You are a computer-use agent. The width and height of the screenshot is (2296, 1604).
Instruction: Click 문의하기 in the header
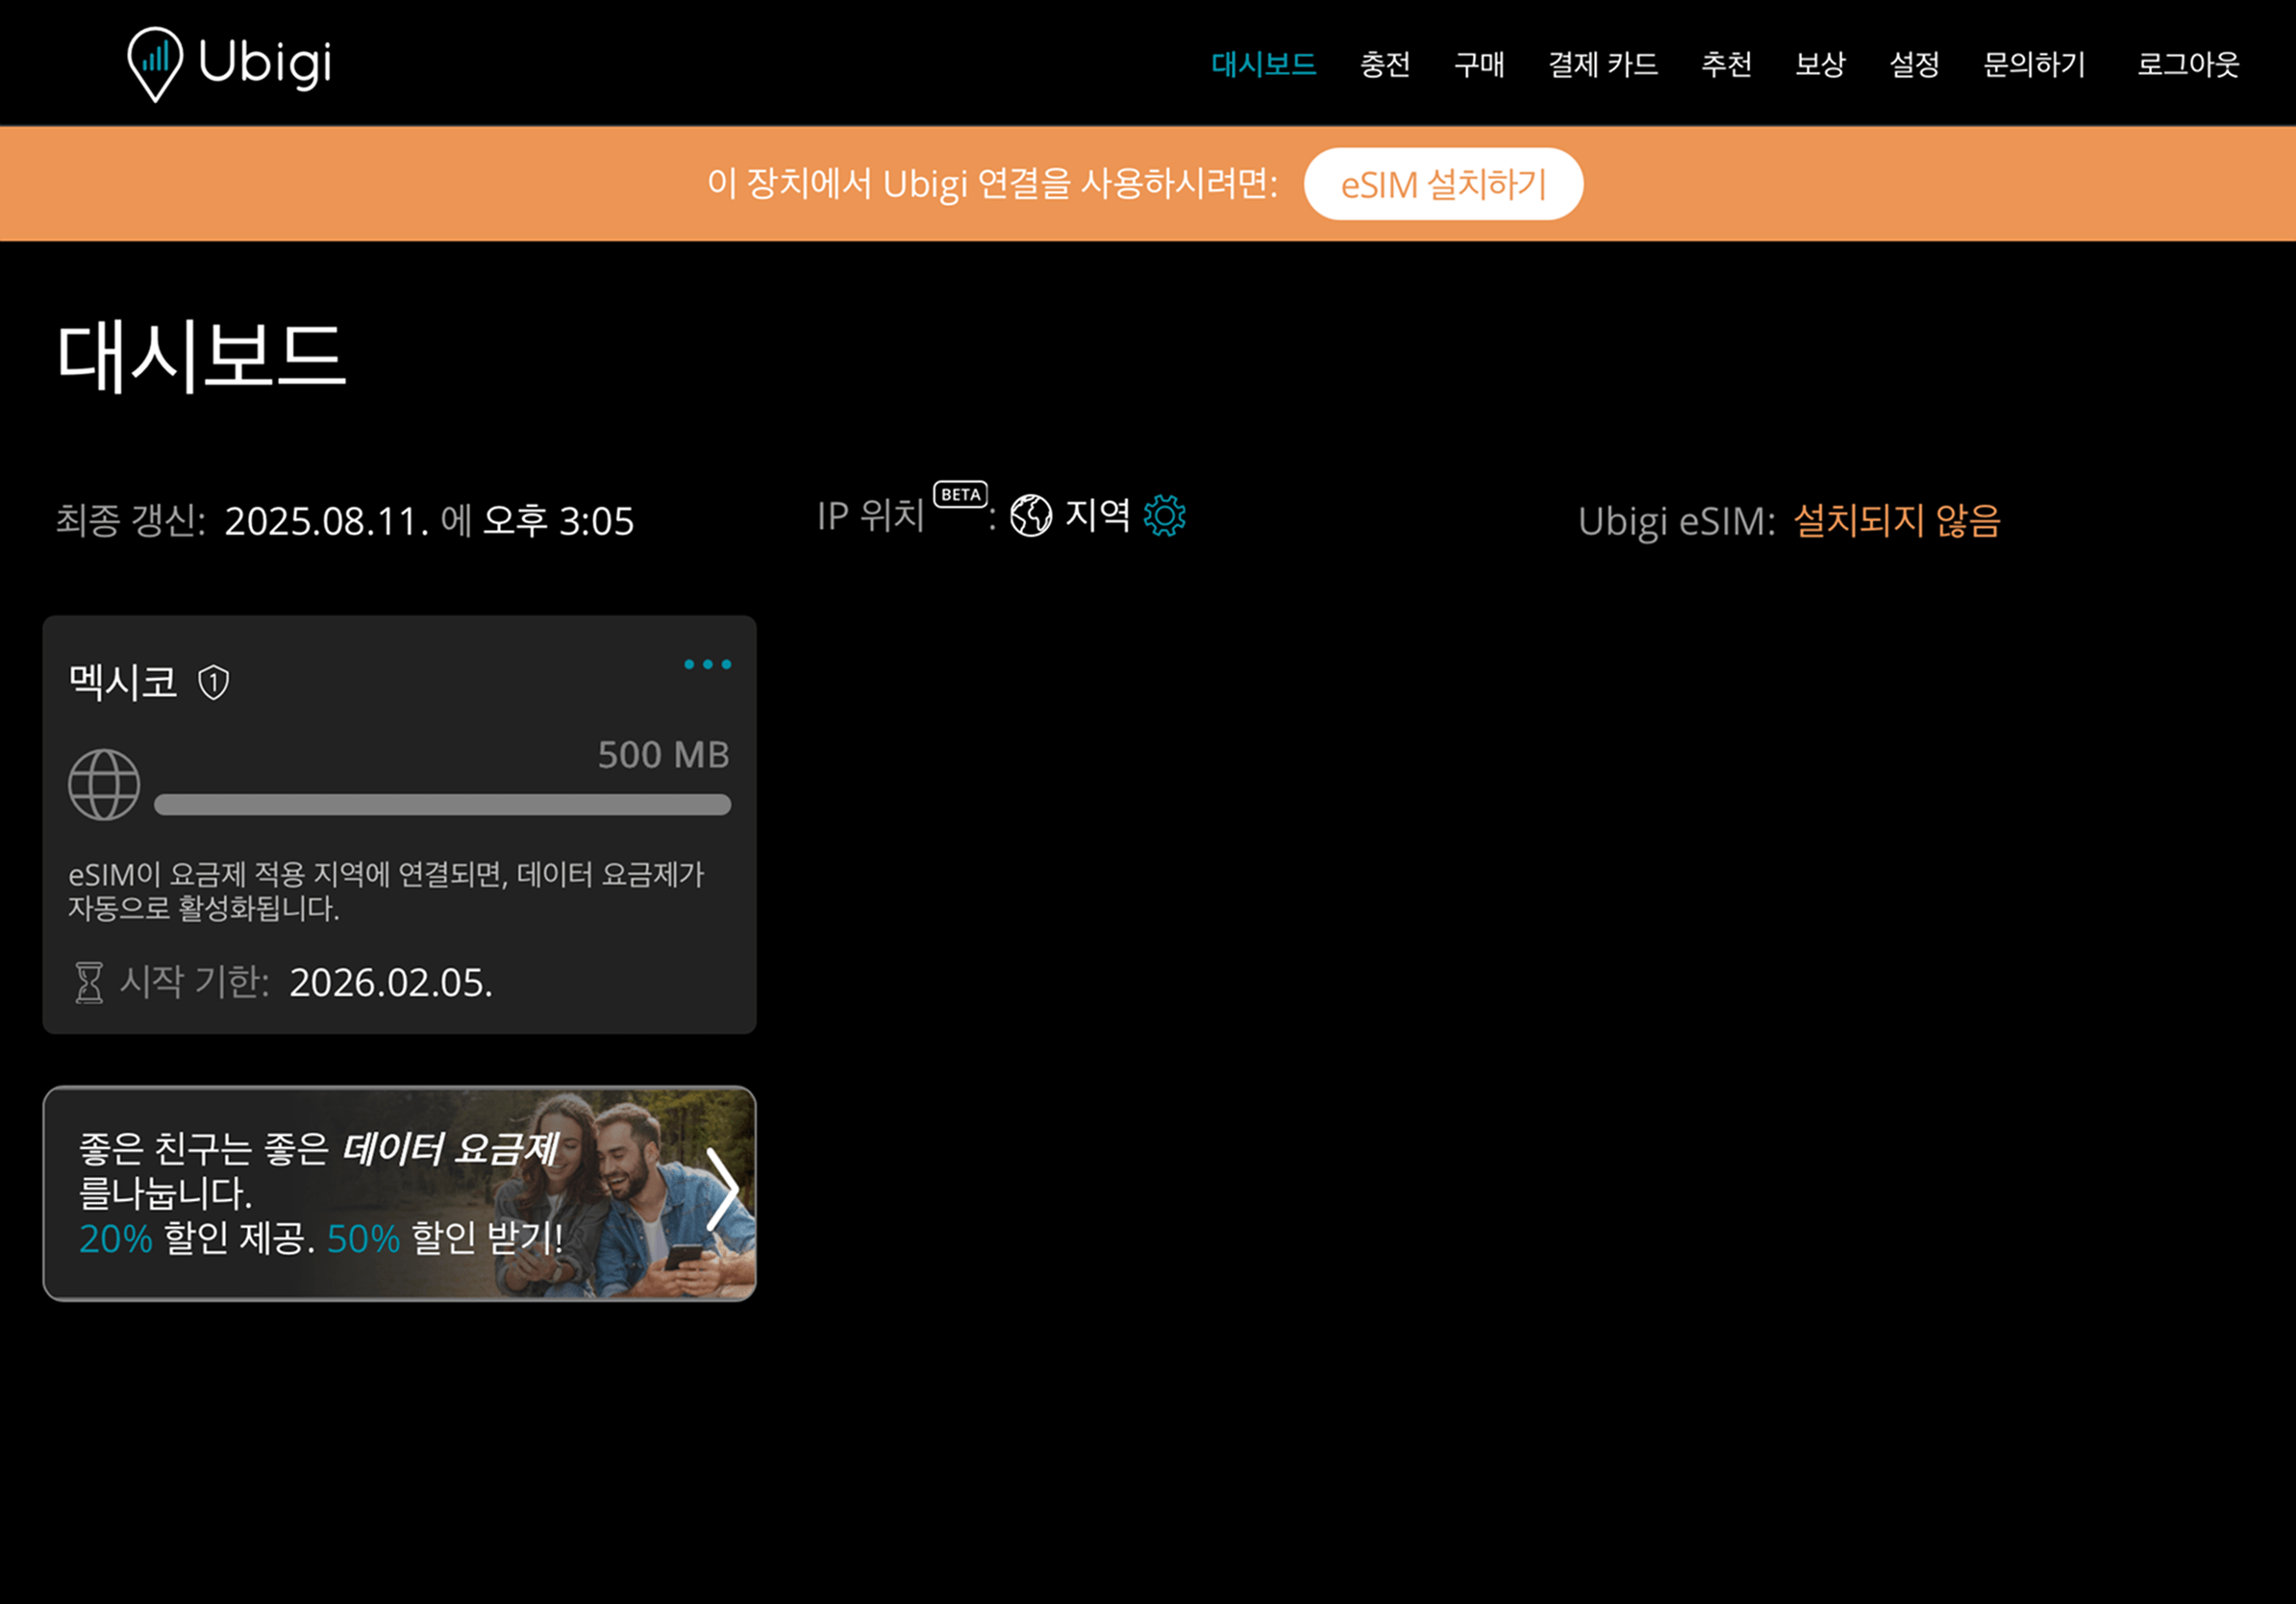(x=2034, y=64)
